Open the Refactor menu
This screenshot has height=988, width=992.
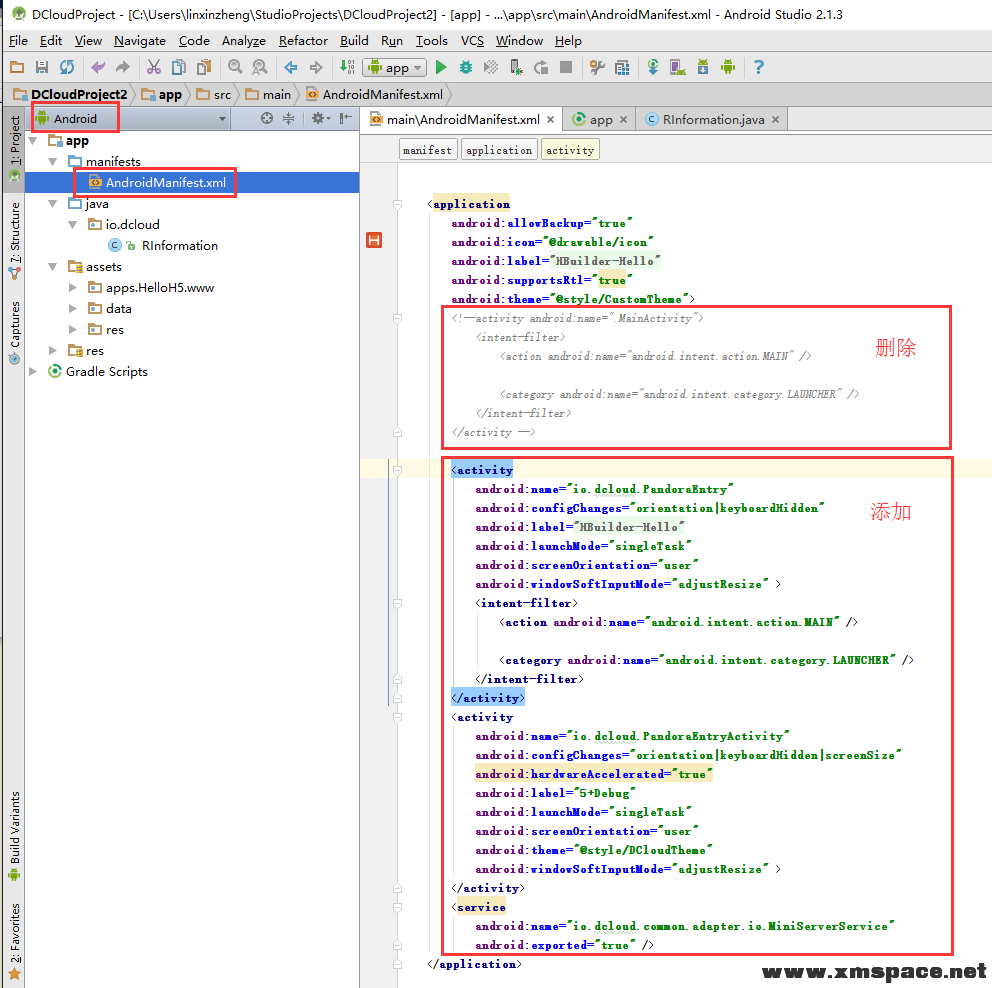click(x=303, y=40)
